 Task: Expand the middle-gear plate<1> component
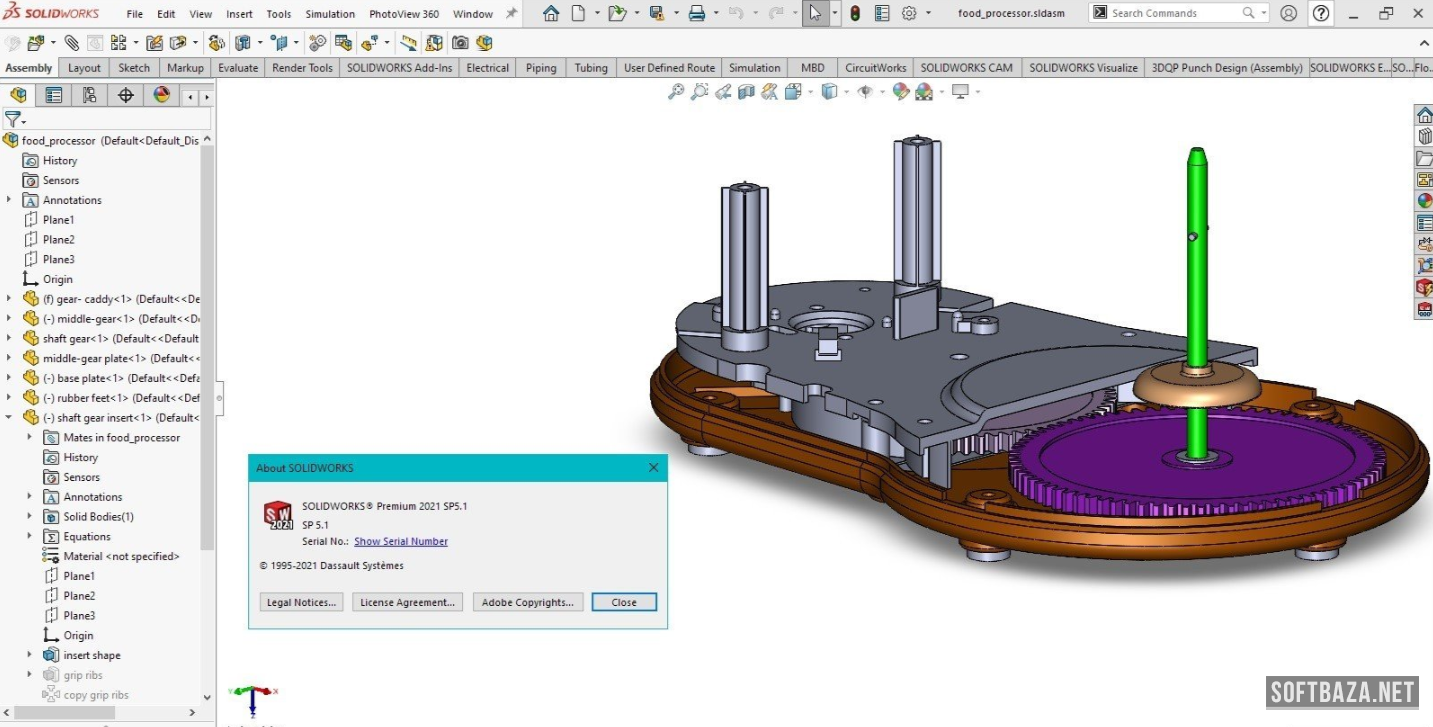click(x=9, y=358)
